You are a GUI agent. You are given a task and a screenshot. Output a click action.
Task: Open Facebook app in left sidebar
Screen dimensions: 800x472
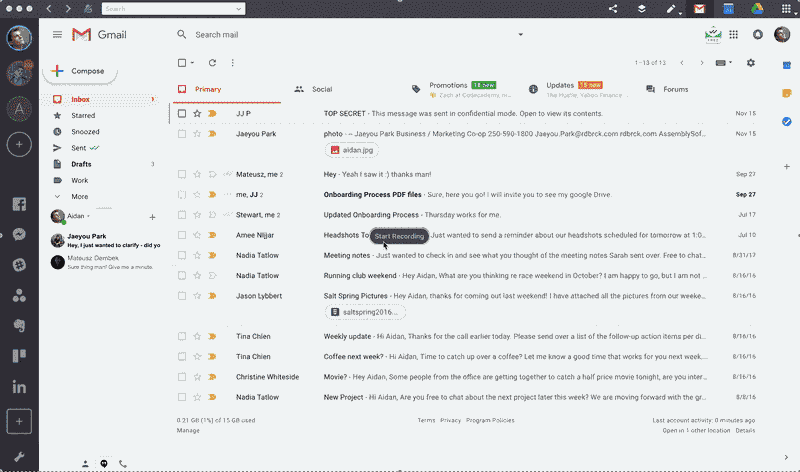point(19,204)
